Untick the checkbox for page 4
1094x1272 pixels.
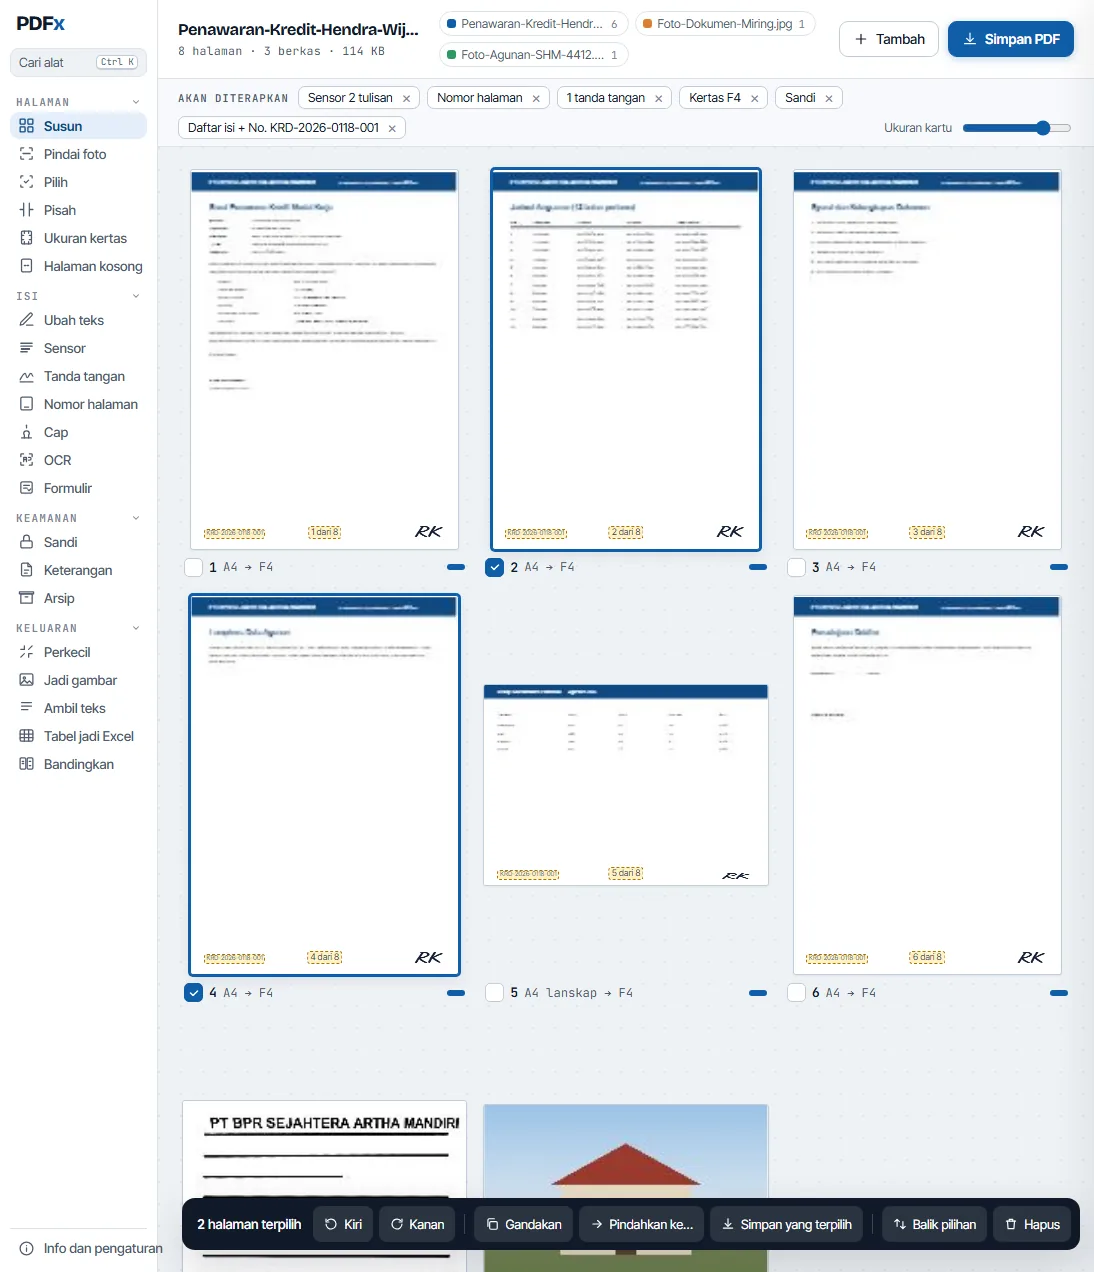[194, 993]
